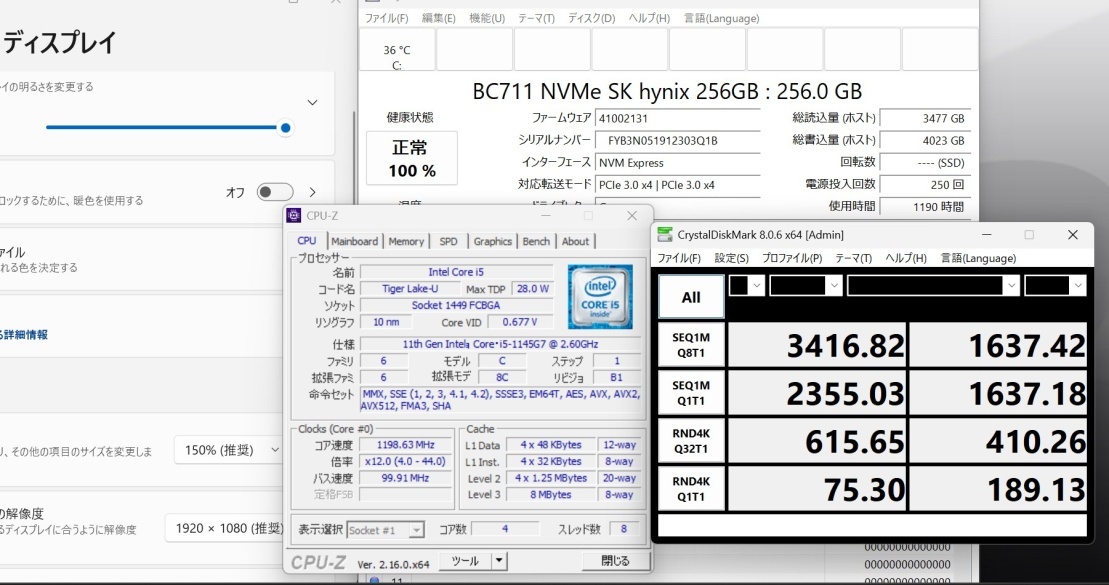The height and width of the screenshot is (585, 1109).
Task: Select the 36 °C C: drive button
Action: click(397, 50)
